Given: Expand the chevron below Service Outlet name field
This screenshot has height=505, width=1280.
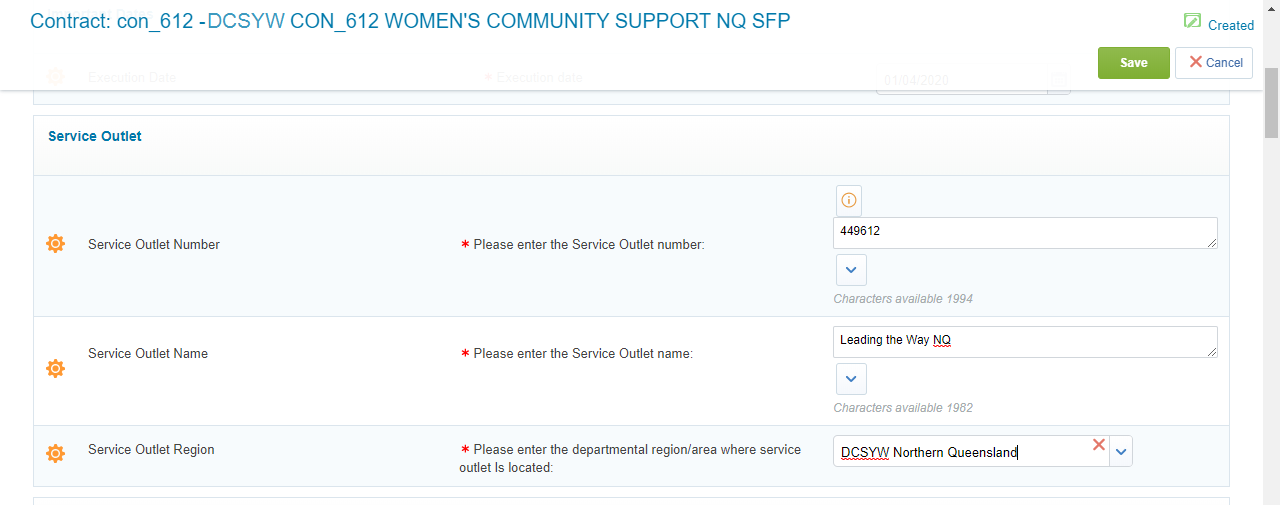Looking at the screenshot, I should (851, 379).
